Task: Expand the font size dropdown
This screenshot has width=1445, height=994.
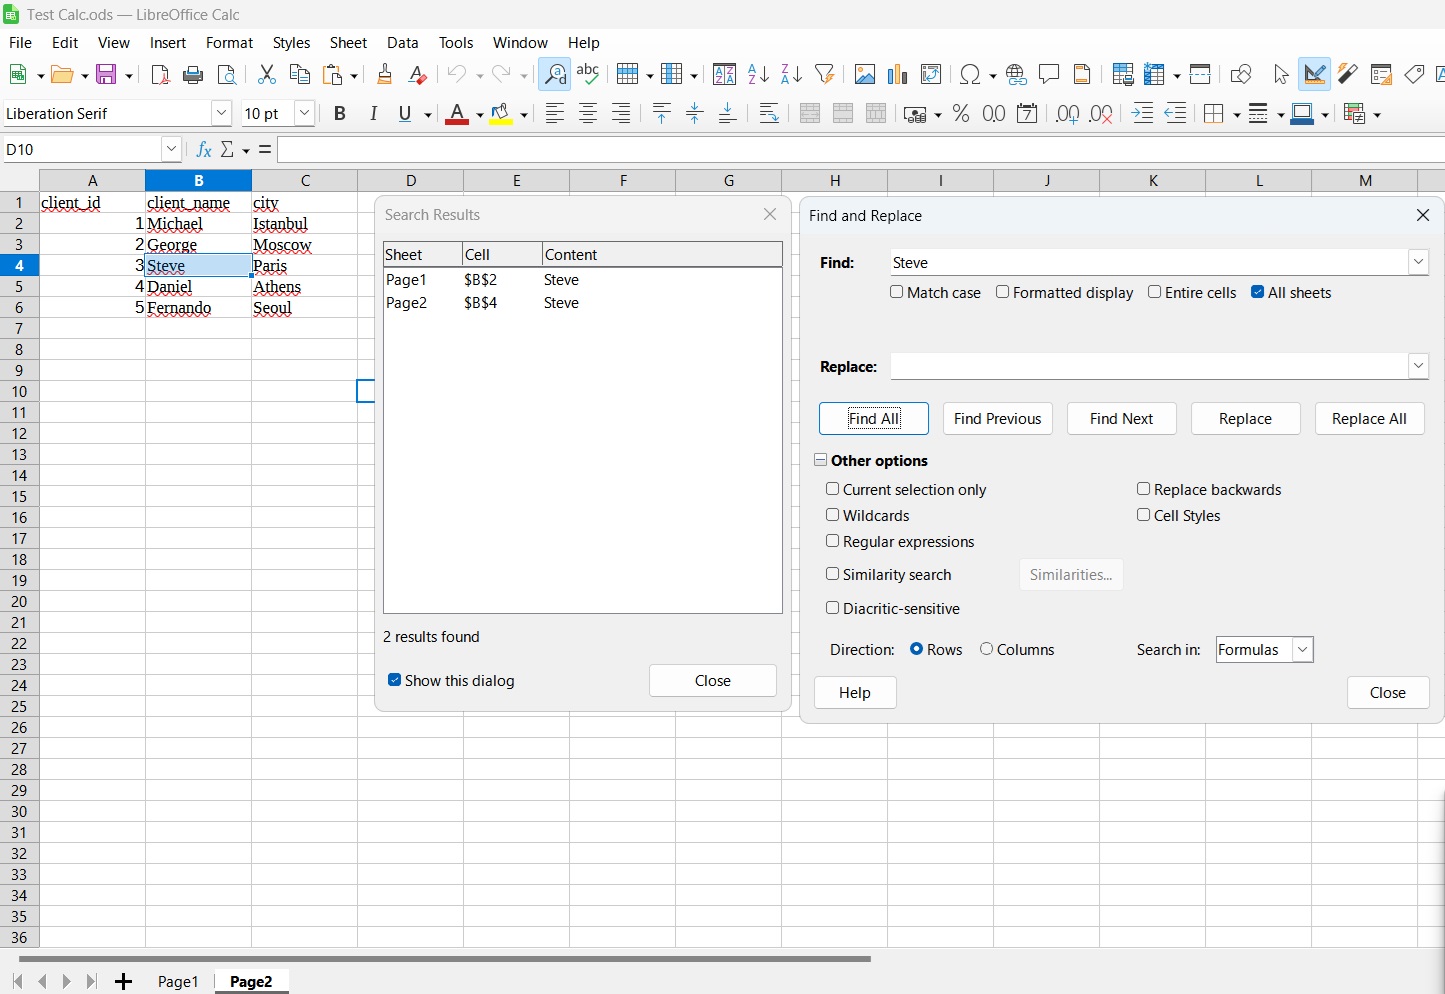Action: point(304,114)
